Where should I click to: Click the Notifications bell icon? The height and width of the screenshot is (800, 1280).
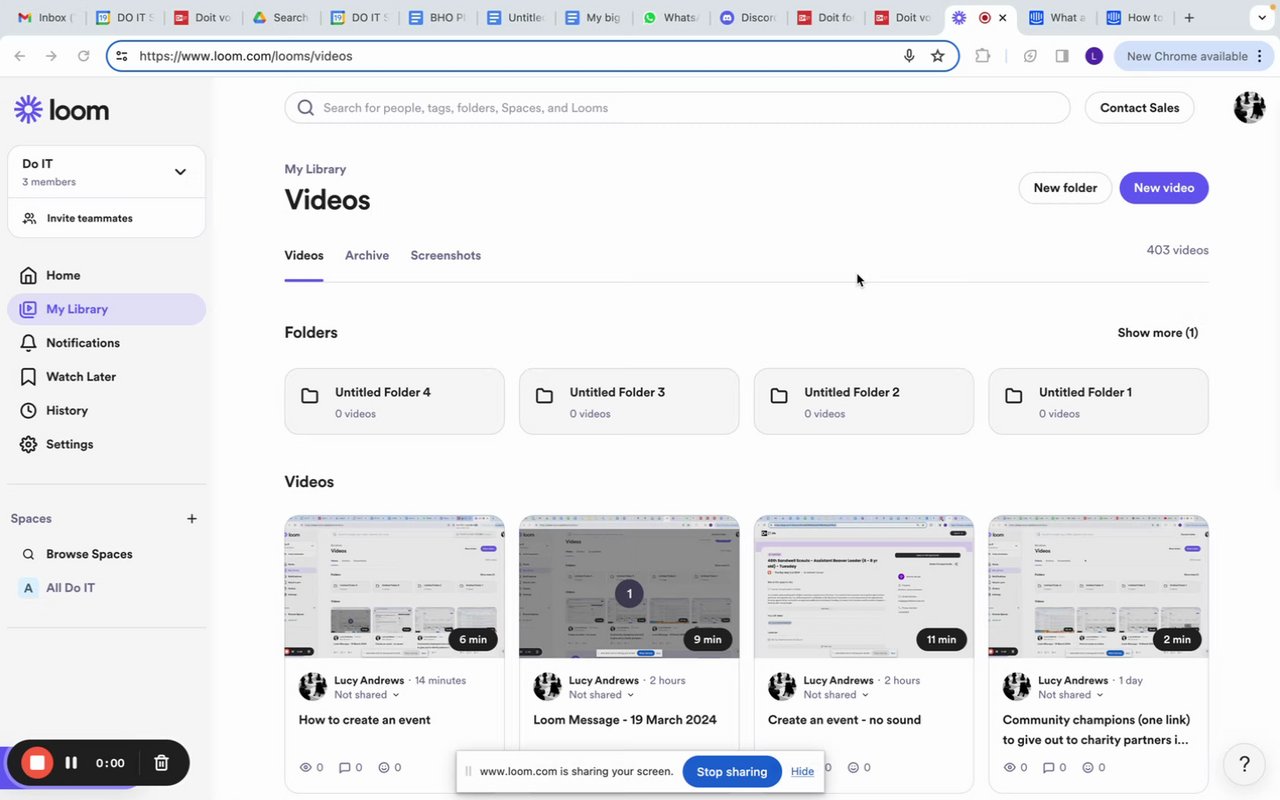[28, 343]
